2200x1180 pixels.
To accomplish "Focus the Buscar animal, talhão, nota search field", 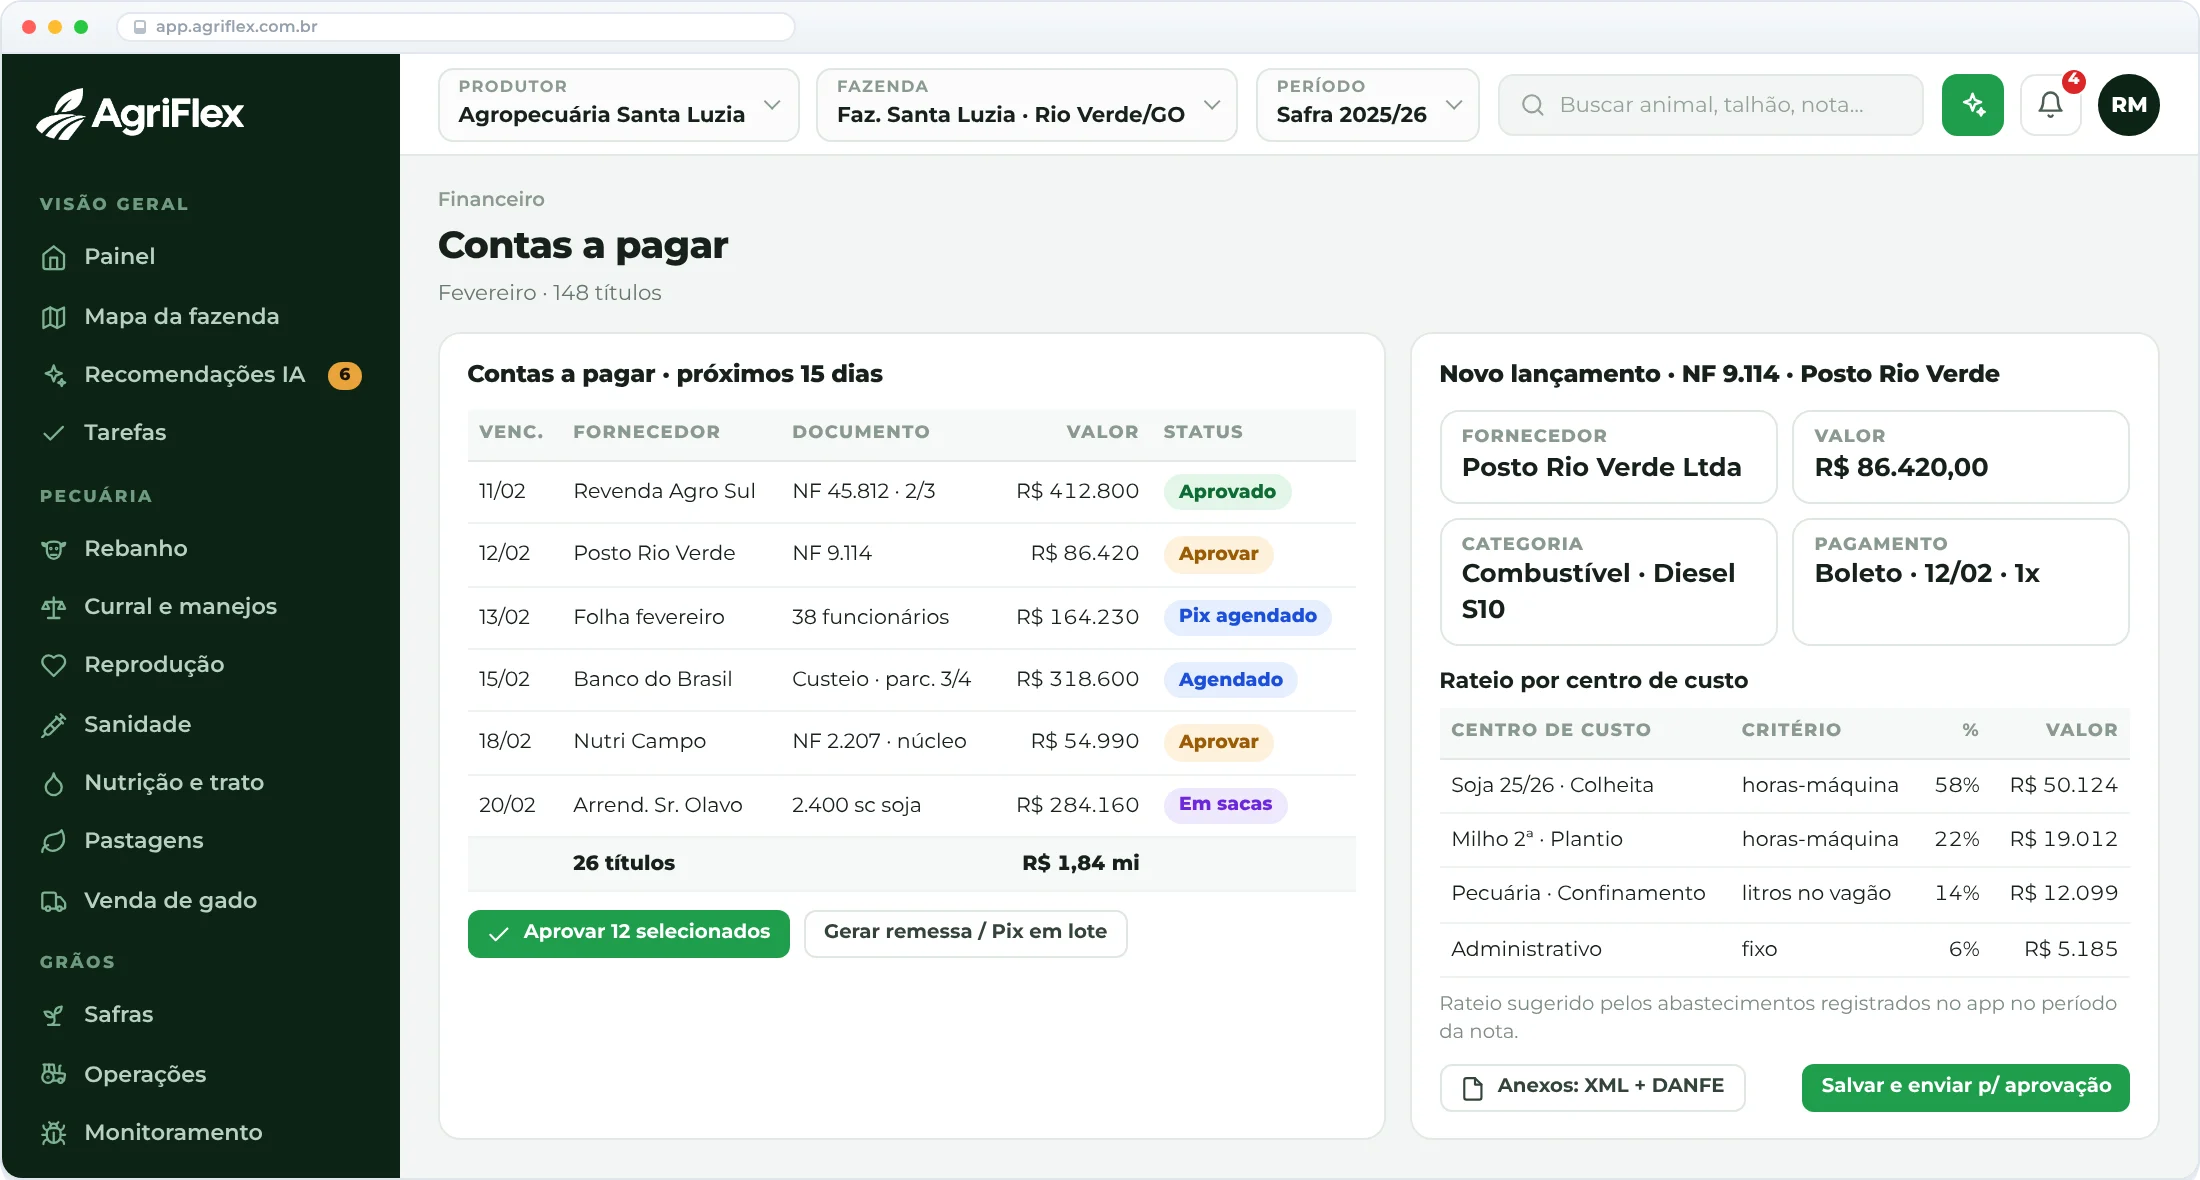I will 1710,105.
